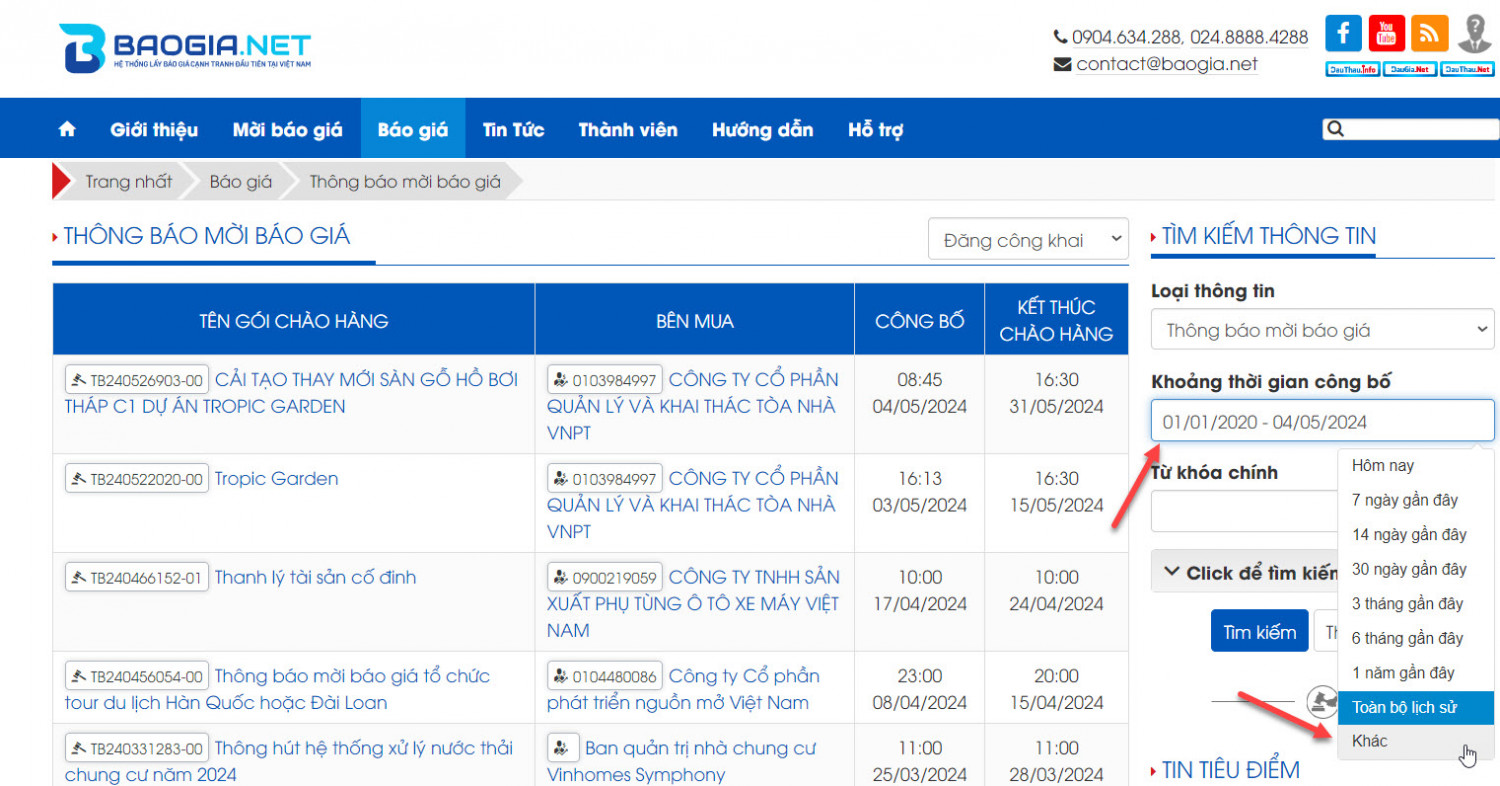The image size is (1500, 786).
Task: Select Hôm nay date option
Action: pos(1417,466)
